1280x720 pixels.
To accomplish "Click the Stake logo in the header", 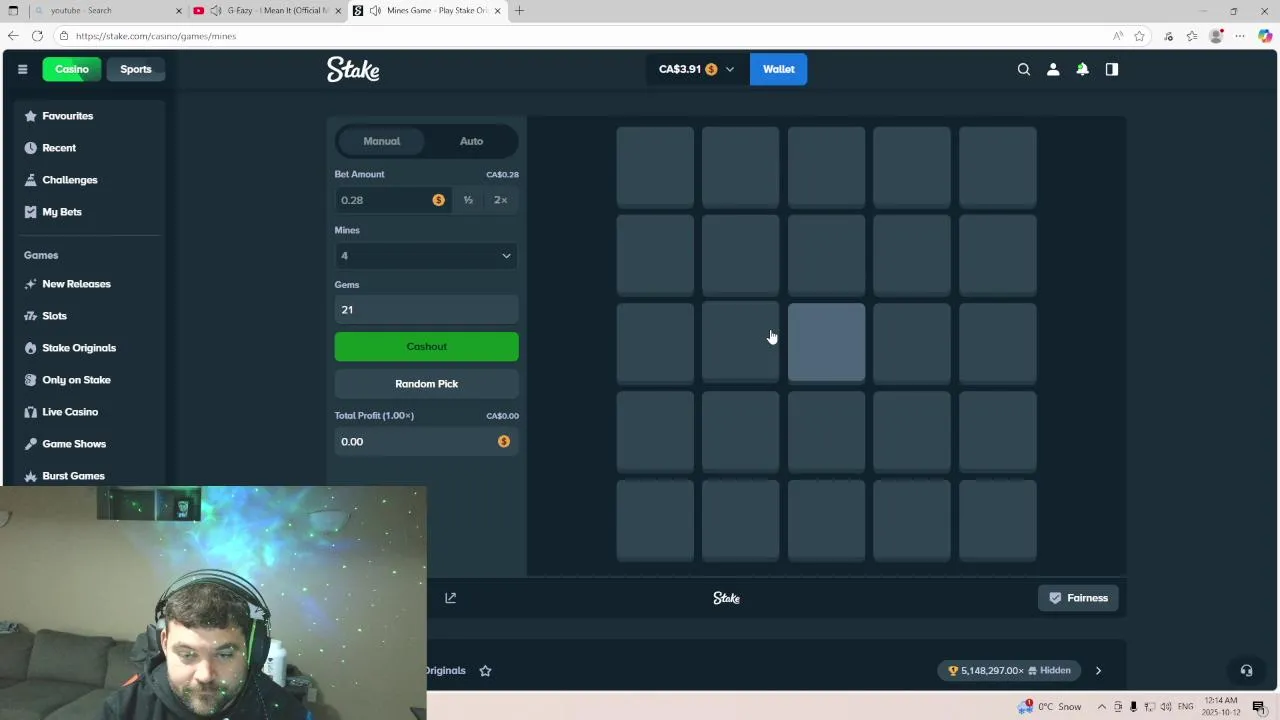I will click(353, 69).
